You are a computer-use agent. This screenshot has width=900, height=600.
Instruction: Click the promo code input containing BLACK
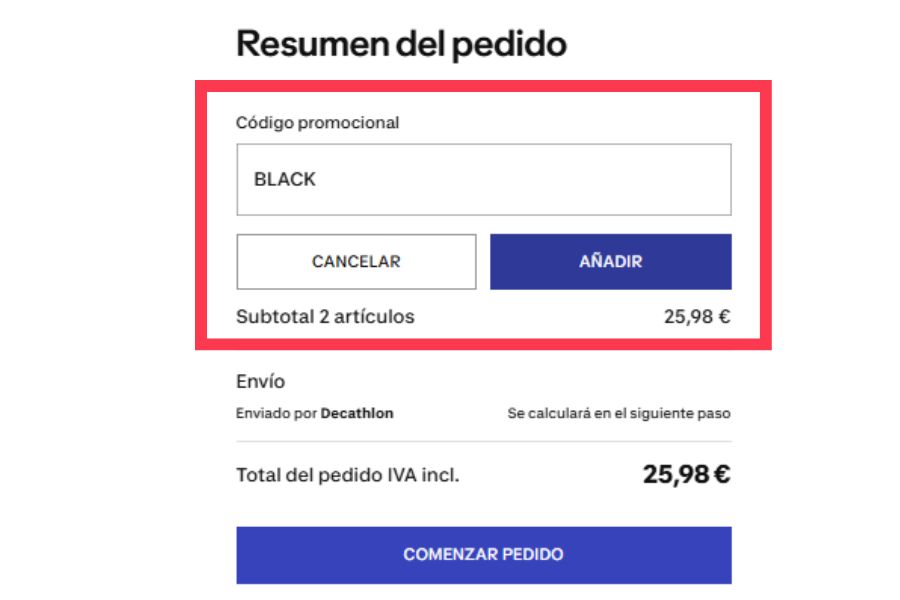point(484,180)
